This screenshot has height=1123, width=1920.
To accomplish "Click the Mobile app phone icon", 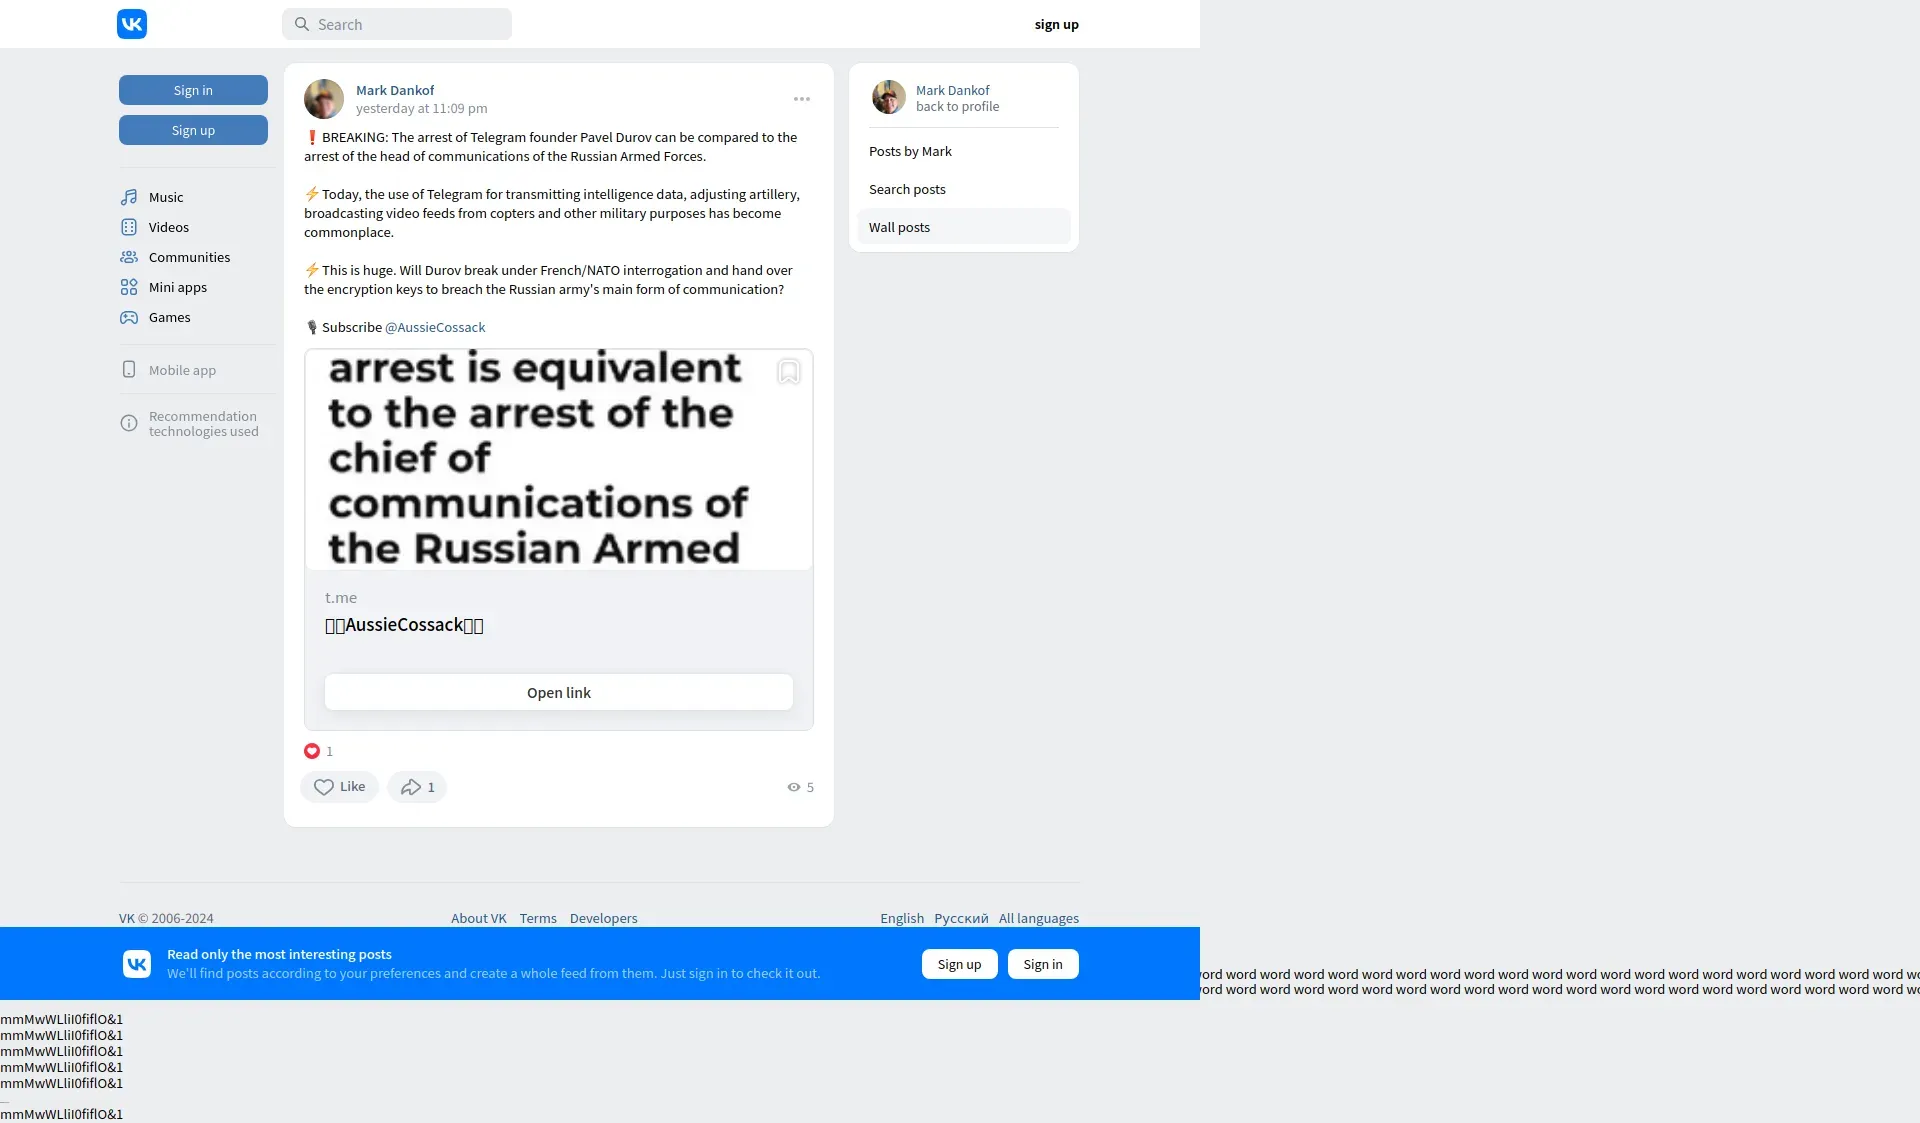I will coord(129,370).
